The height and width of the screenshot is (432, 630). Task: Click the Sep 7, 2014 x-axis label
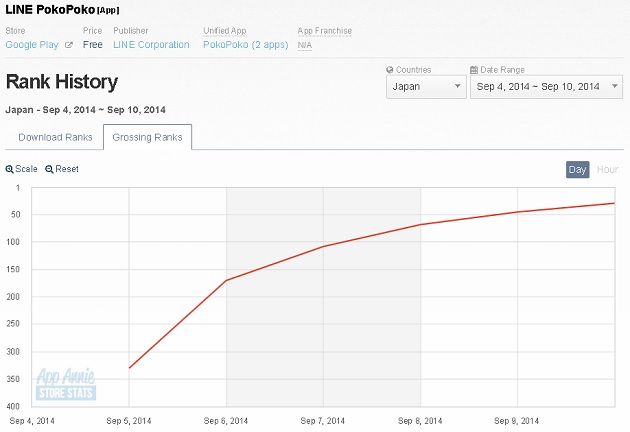[323, 421]
